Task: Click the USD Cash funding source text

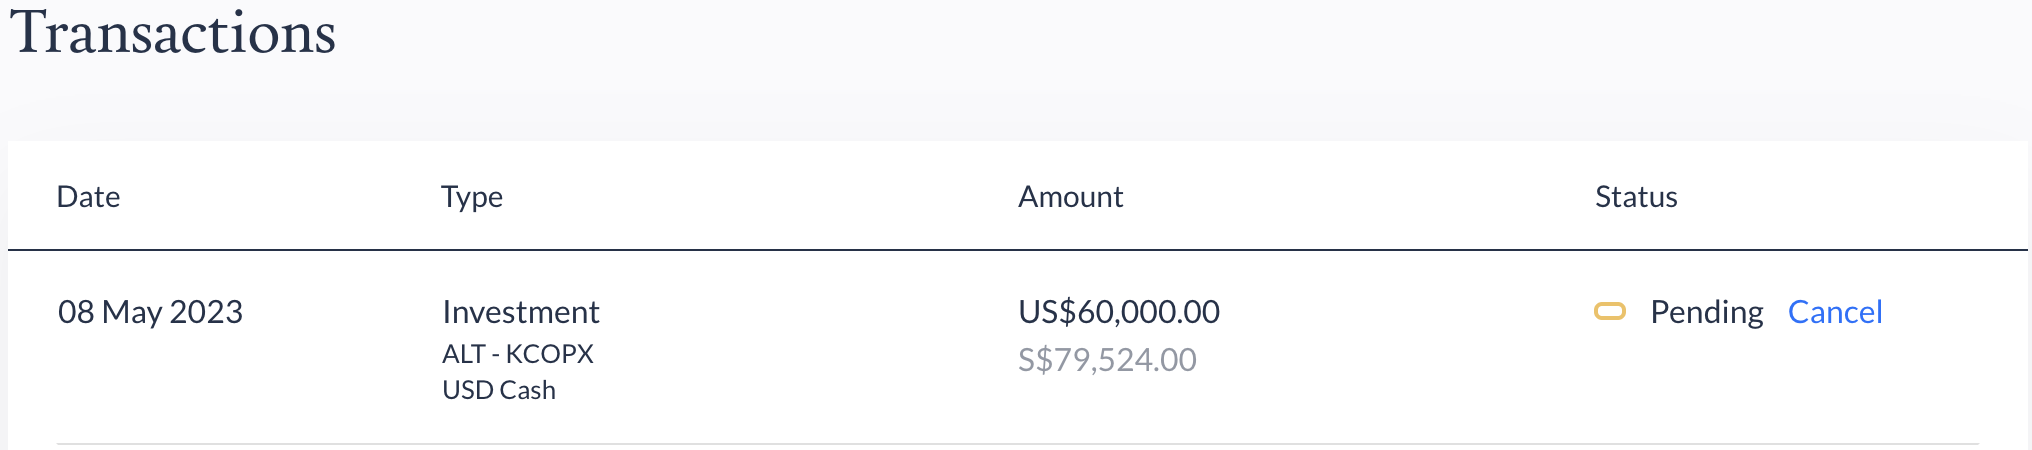Action: tap(499, 390)
